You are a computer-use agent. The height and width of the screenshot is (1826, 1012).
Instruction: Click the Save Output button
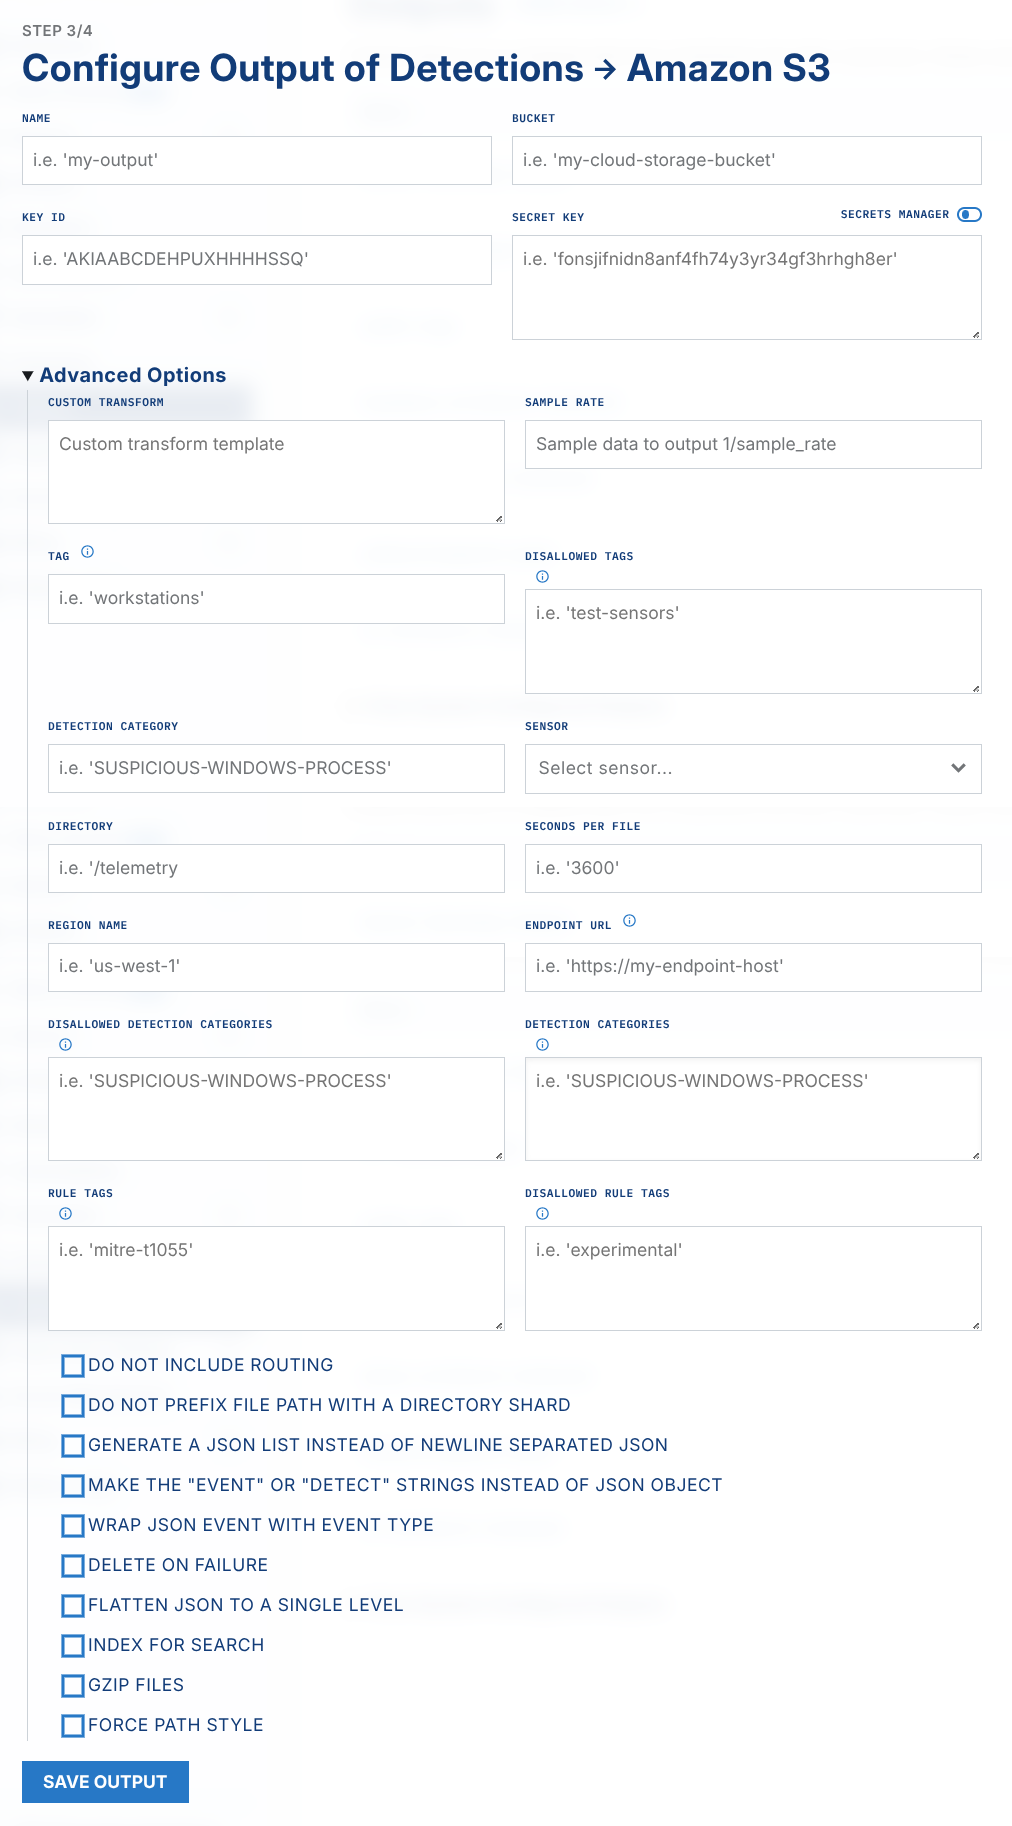[x=105, y=1782]
